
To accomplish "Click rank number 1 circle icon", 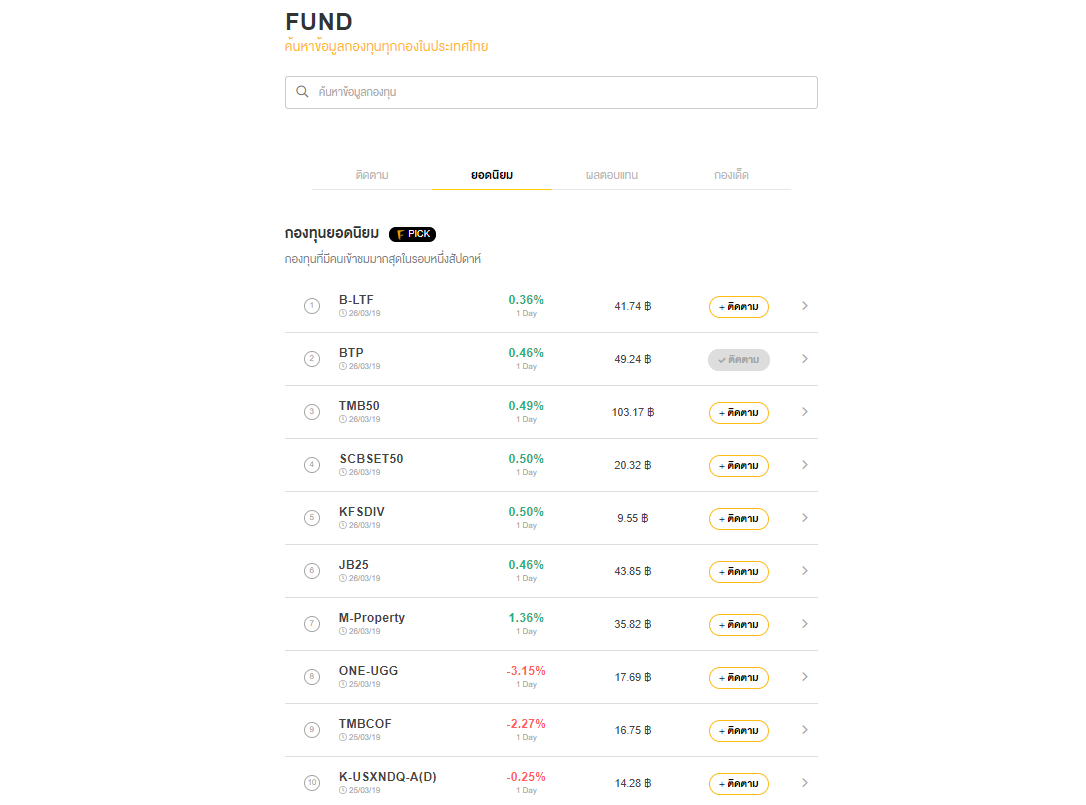I will click(312, 306).
